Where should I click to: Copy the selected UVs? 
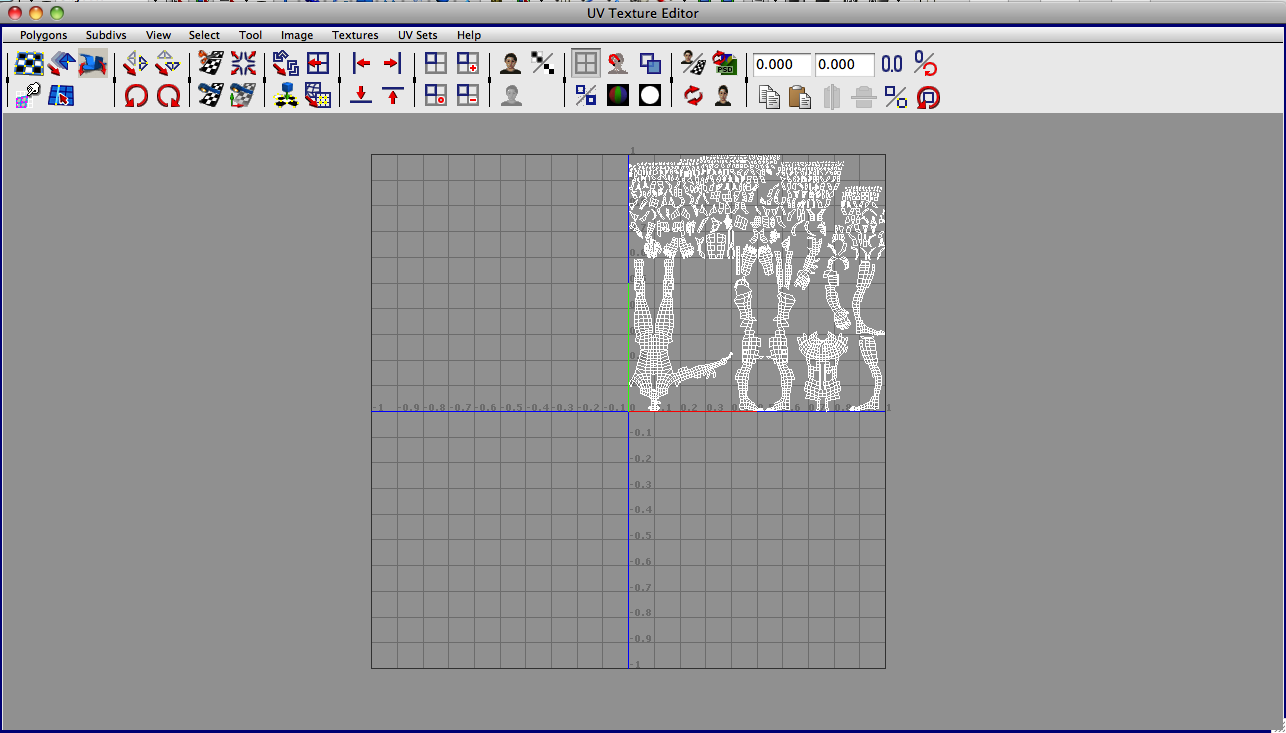(x=769, y=95)
